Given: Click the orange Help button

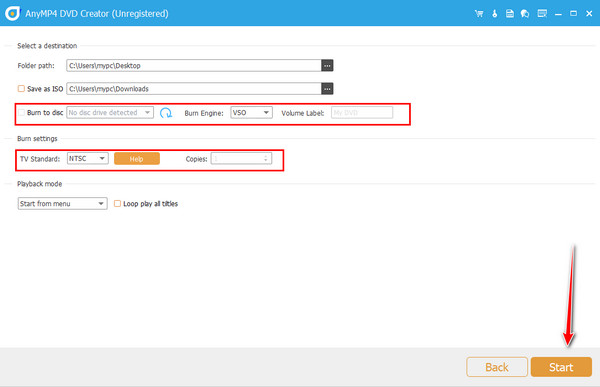Looking at the screenshot, I should pyautogui.click(x=137, y=159).
